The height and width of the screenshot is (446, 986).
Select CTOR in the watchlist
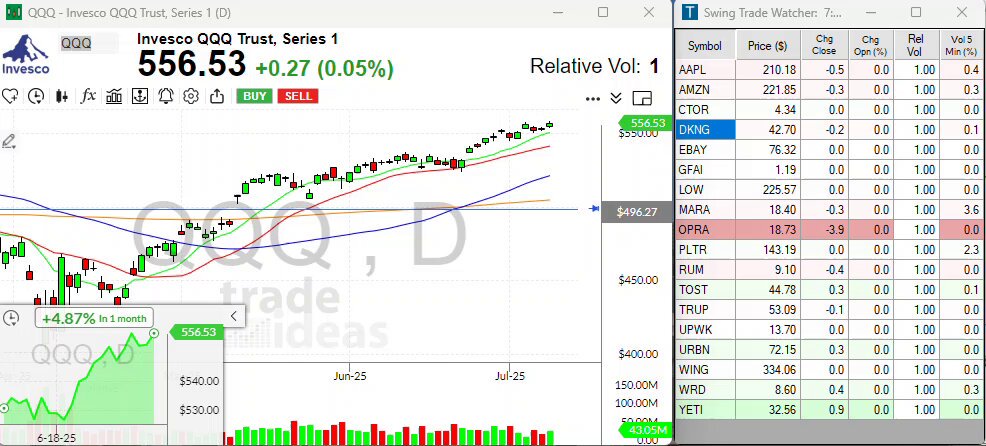click(x=704, y=109)
